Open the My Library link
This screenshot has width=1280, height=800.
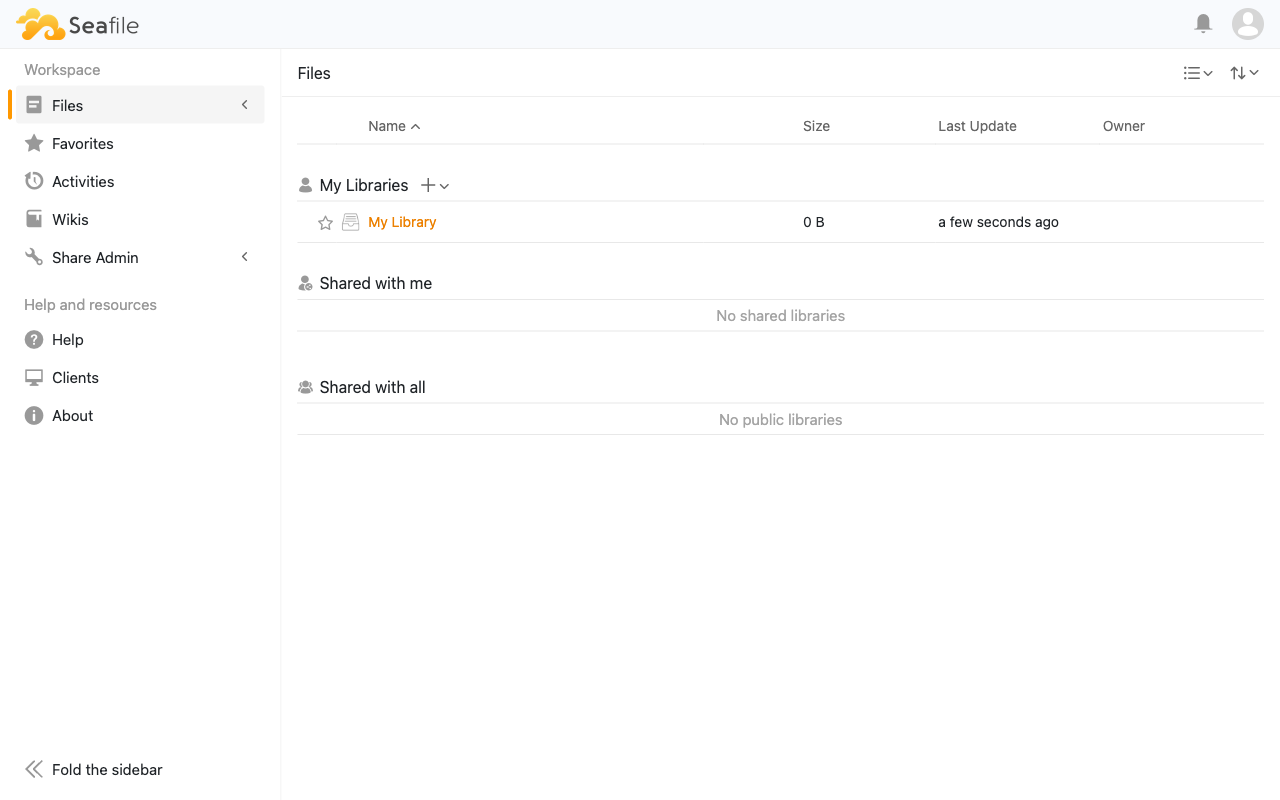point(402,222)
